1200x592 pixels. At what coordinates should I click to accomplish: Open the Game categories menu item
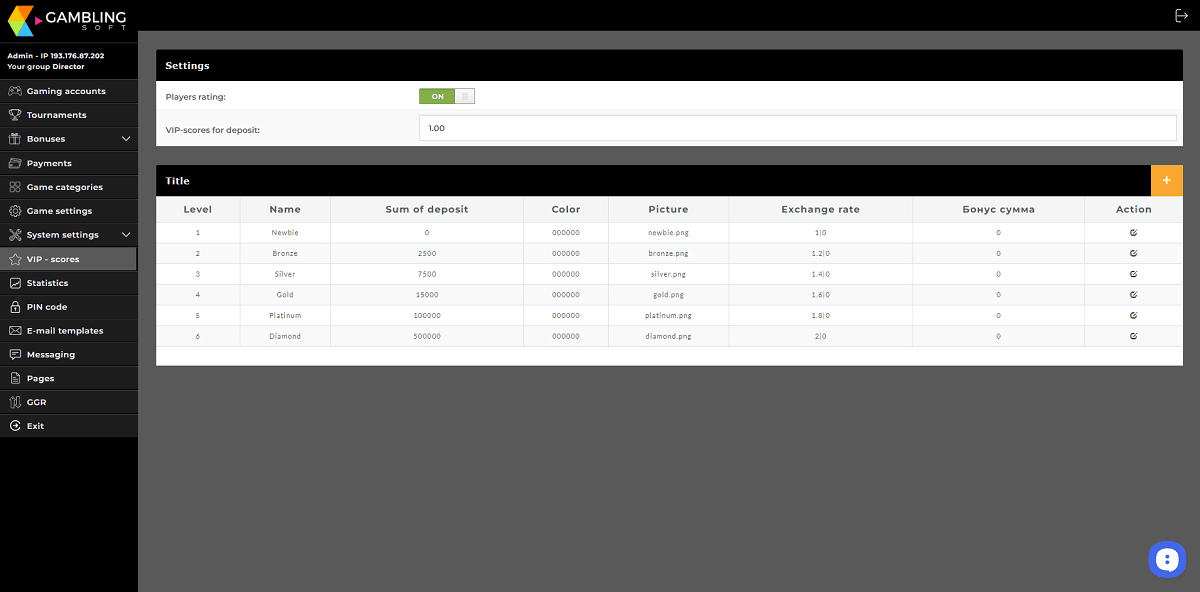point(68,187)
